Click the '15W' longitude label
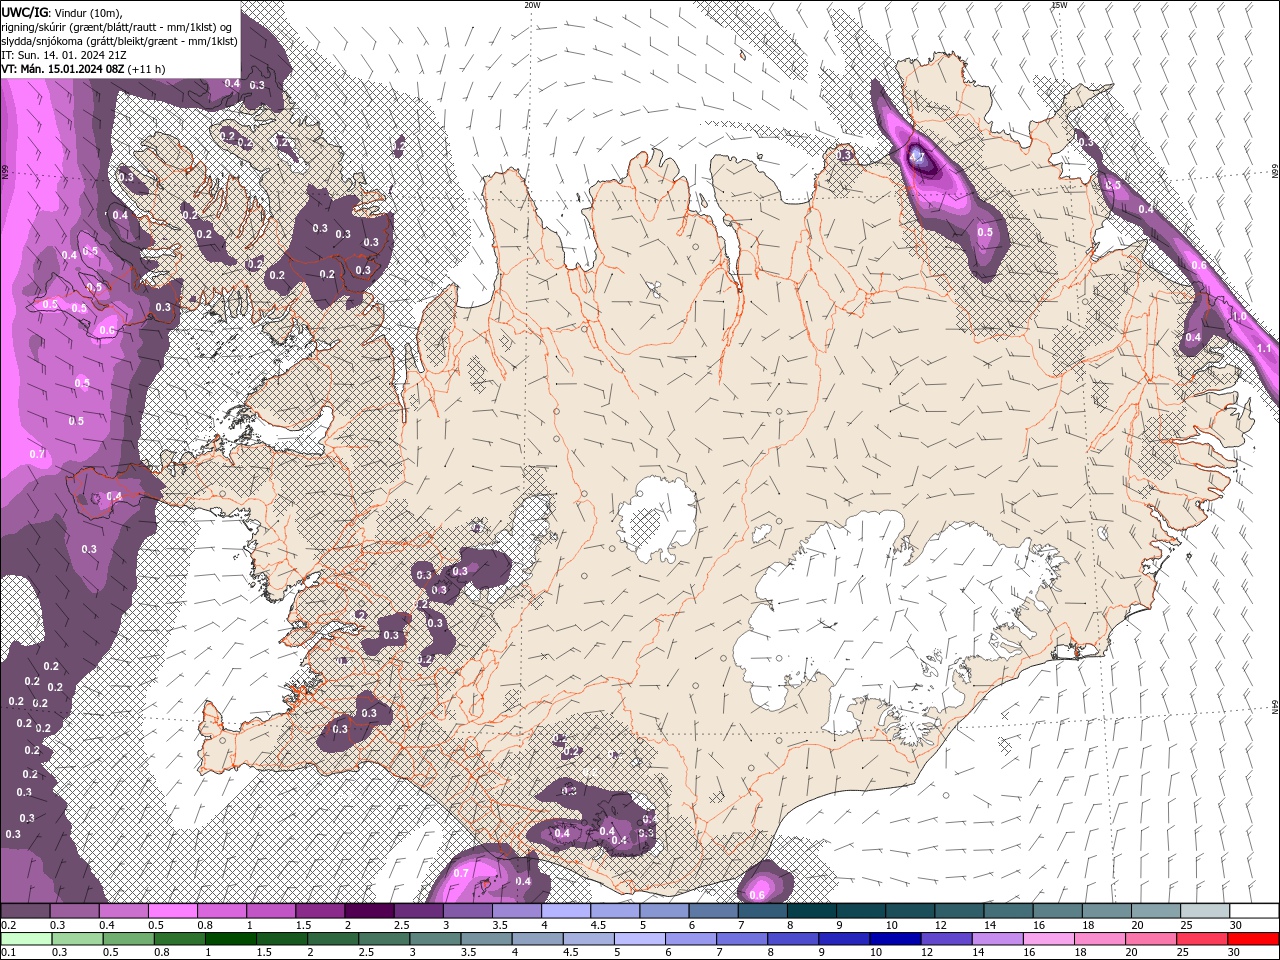1280x960 pixels. point(1059,4)
